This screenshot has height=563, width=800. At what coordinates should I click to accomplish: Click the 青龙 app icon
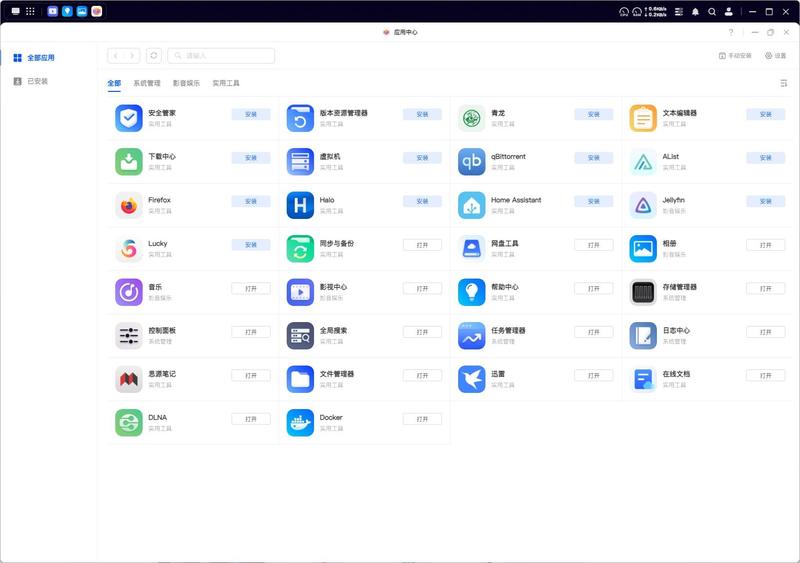(x=471, y=118)
